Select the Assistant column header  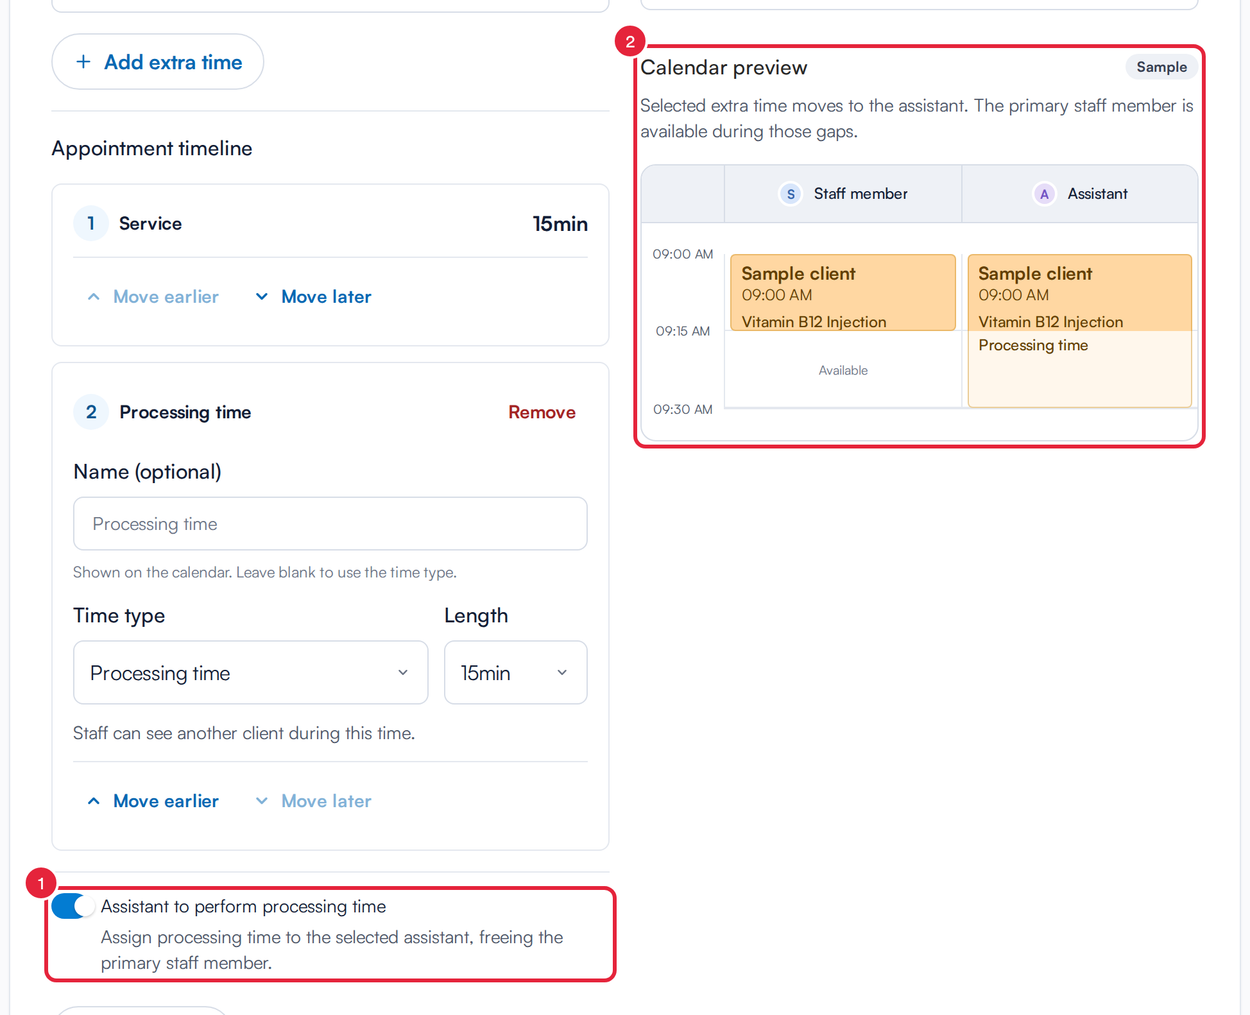click(1080, 194)
